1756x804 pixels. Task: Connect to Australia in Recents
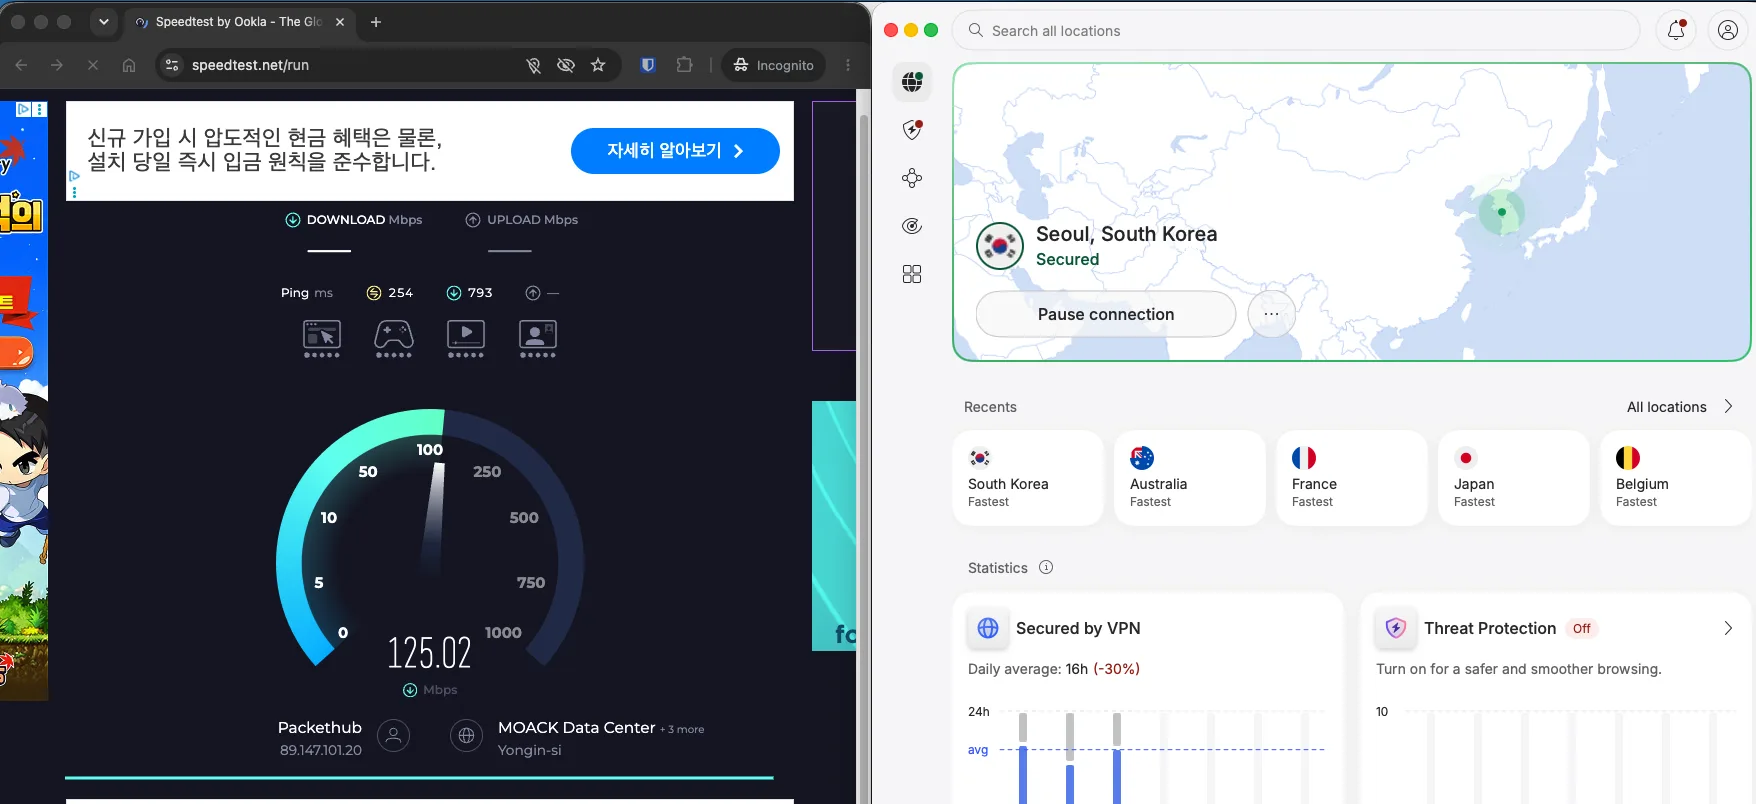[1190, 478]
